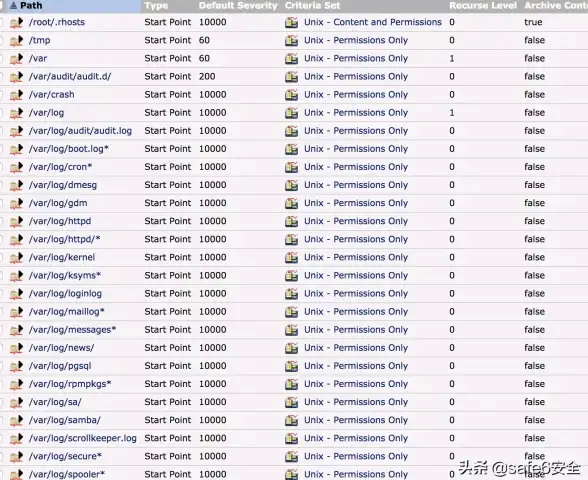Click the start point icon beside /var/crash

click(x=16, y=95)
